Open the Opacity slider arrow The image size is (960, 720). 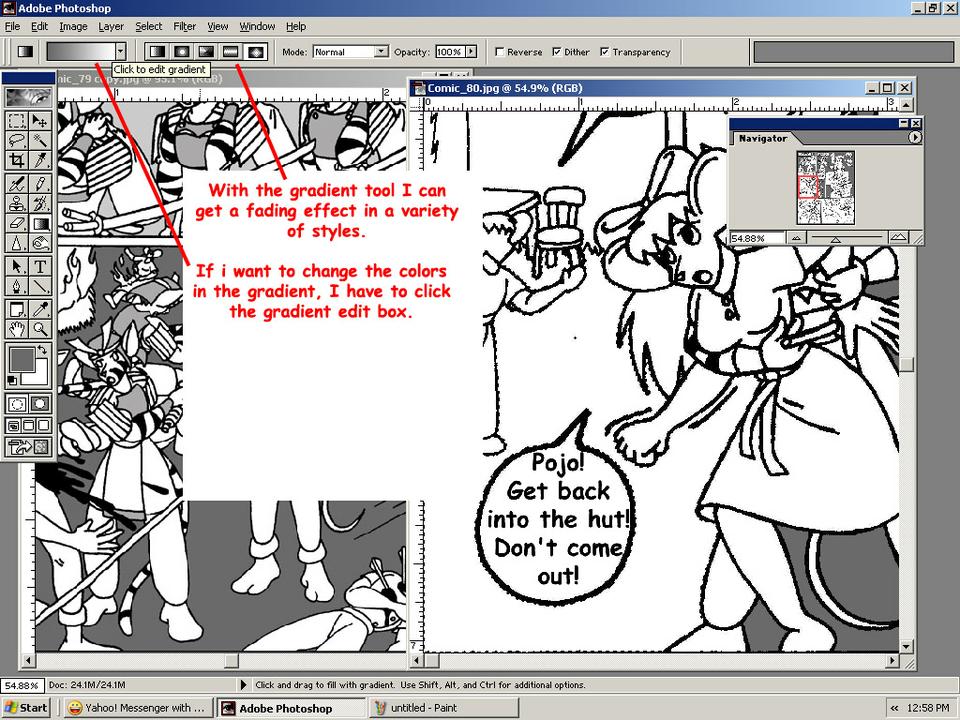pyautogui.click(x=471, y=51)
